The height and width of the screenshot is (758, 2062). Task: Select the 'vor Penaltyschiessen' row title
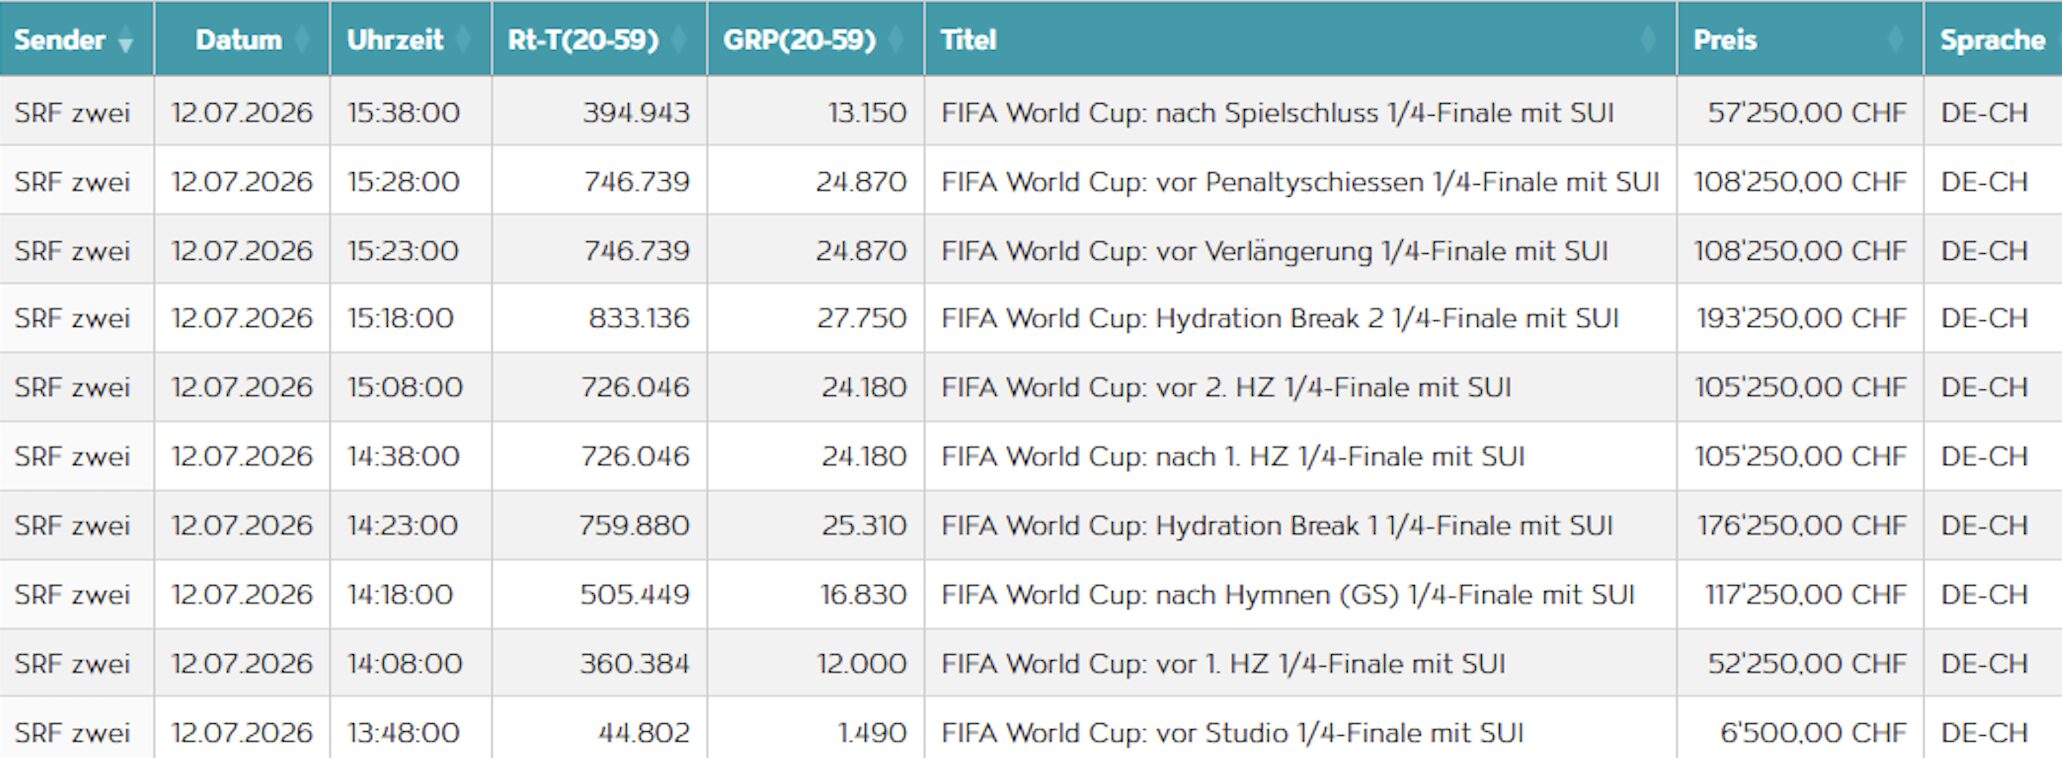point(1299,181)
